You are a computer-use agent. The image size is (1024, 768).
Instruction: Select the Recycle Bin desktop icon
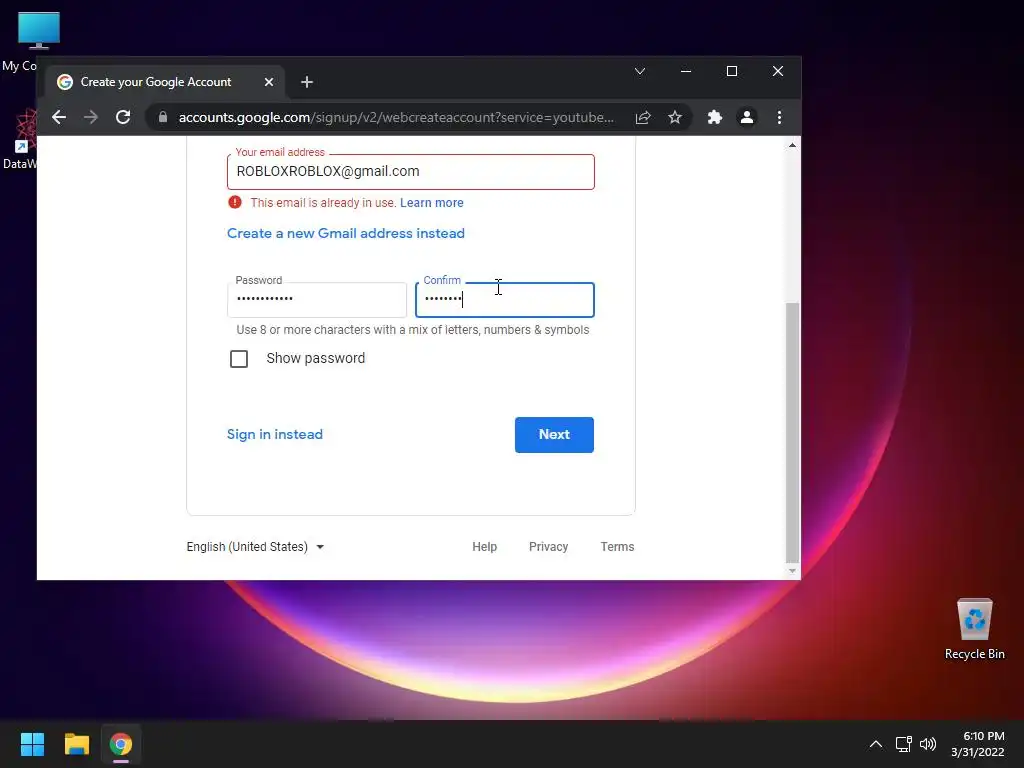974,629
